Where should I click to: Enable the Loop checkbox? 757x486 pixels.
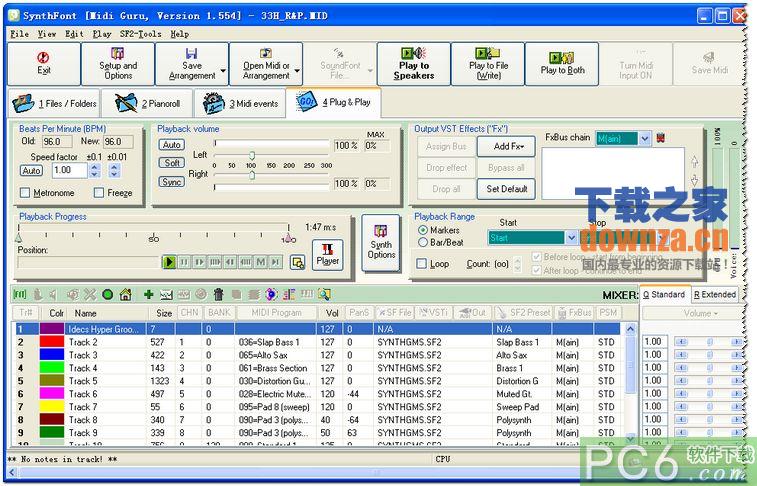pyautogui.click(x=421, y=264)
